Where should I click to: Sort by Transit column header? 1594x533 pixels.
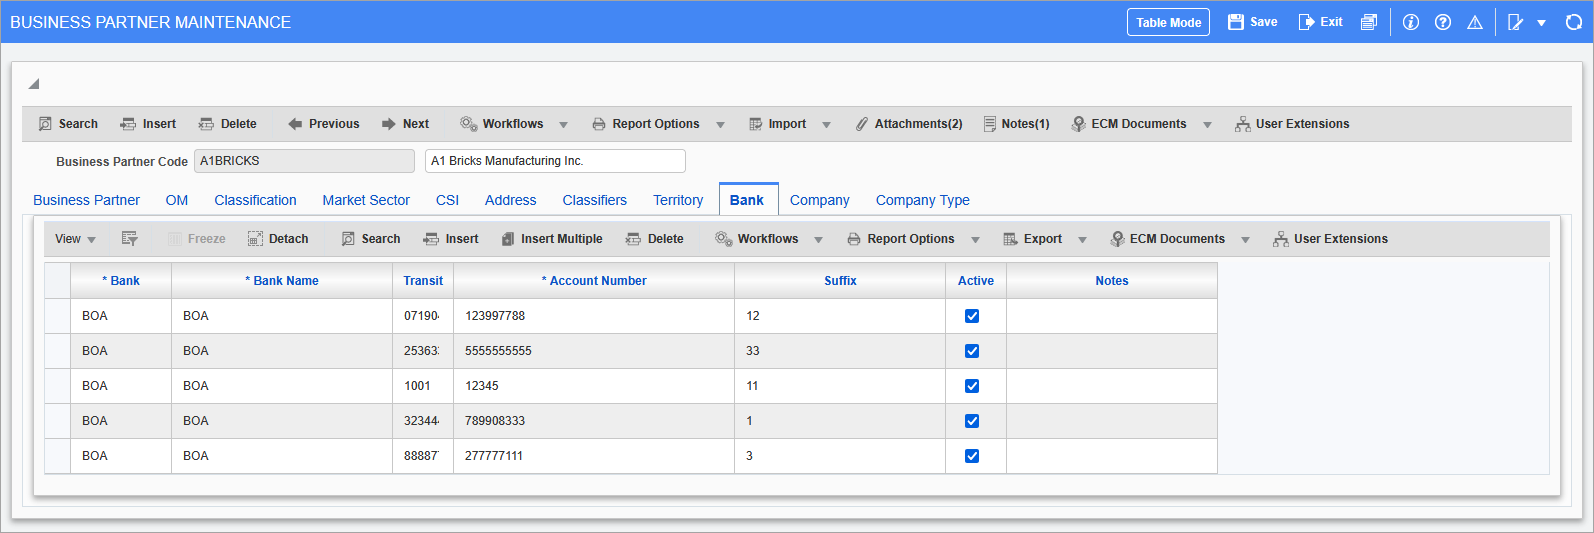pos(423,281)
